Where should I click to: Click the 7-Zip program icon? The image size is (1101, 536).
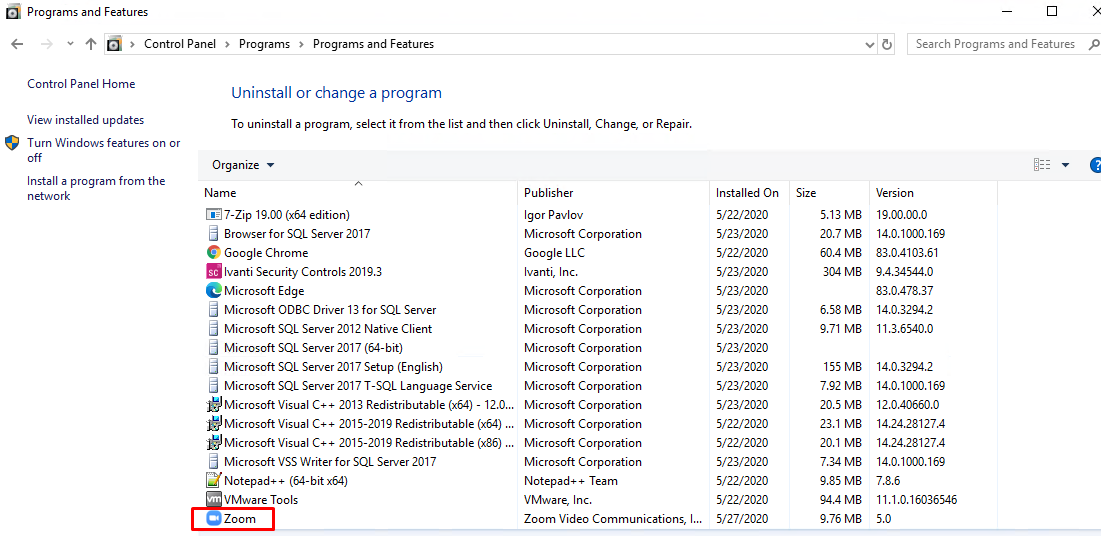213,214
